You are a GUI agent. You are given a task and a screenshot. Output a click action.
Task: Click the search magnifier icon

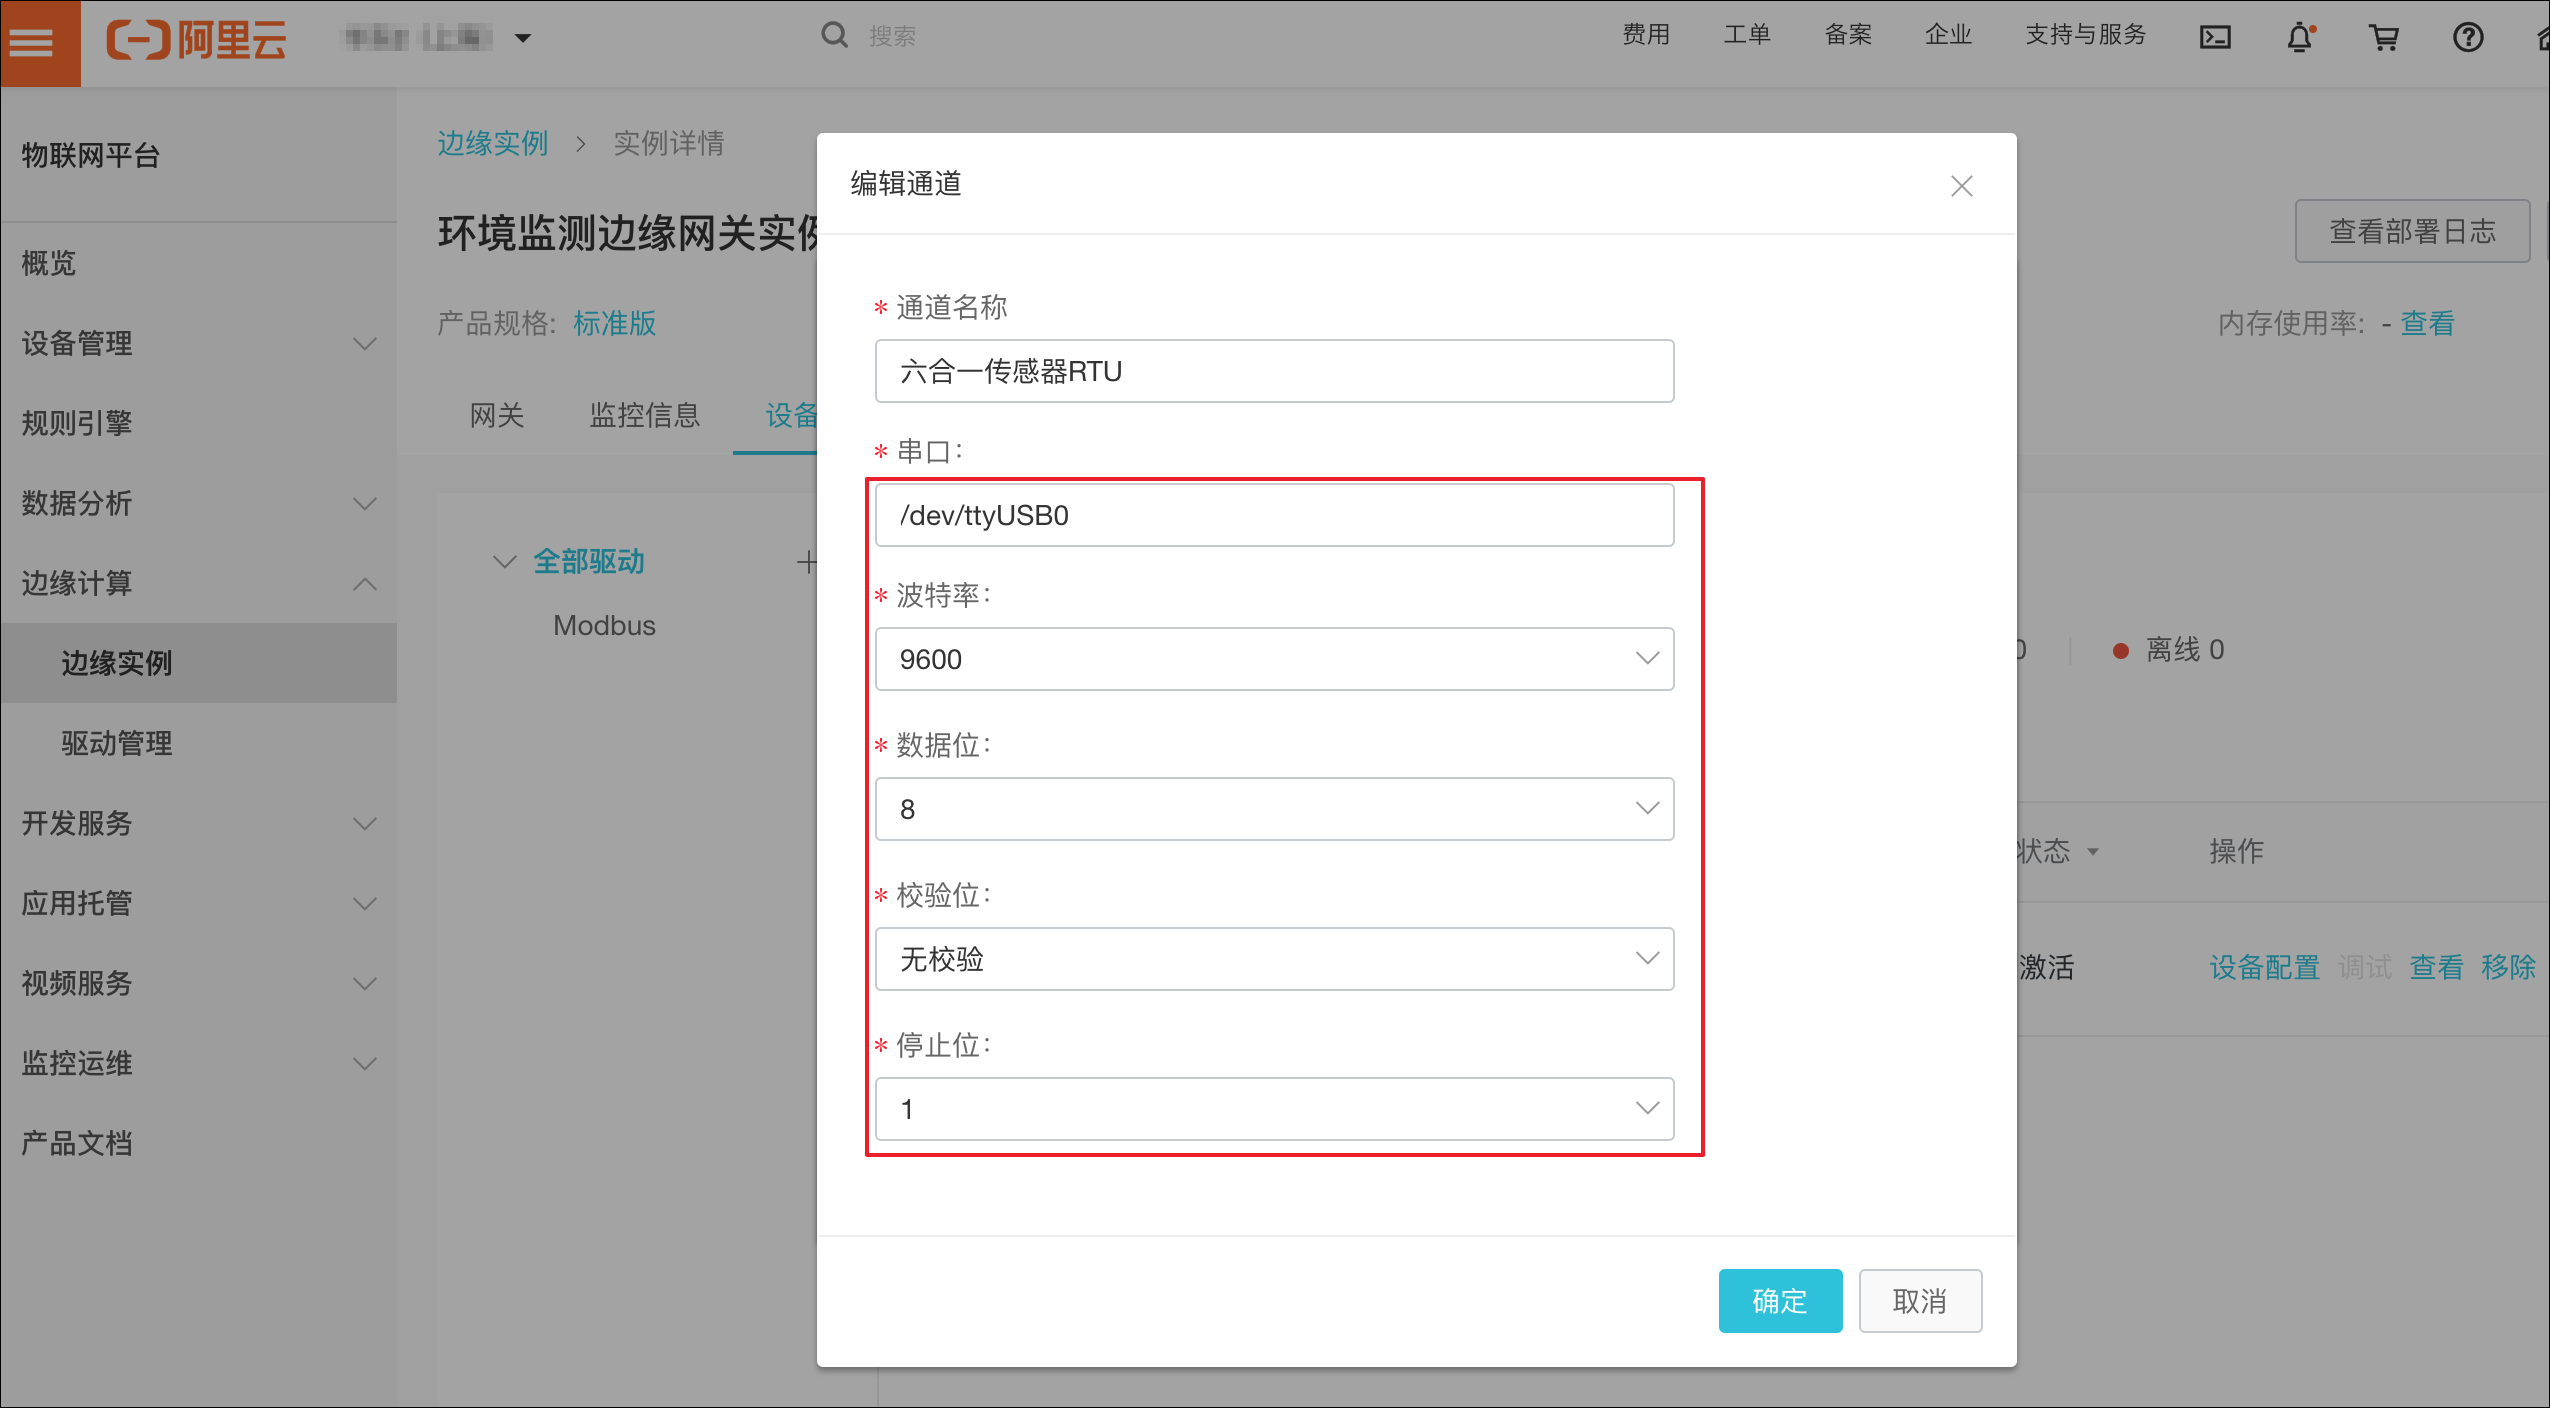(x=834, y=35)
